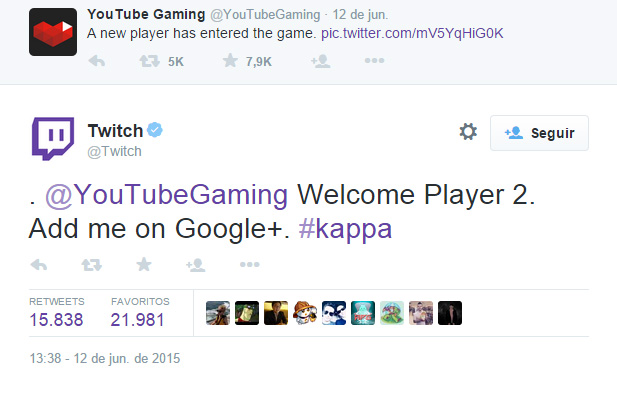Favorite the Twitch tweet with star
The height and width of the screenshot is (394, 617).
(x=144, y=264)
